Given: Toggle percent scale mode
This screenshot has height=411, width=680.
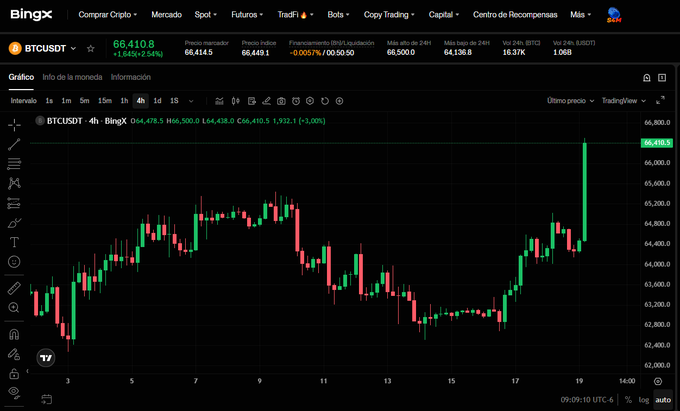Looking at the screenshot, I should click(628, 400).
